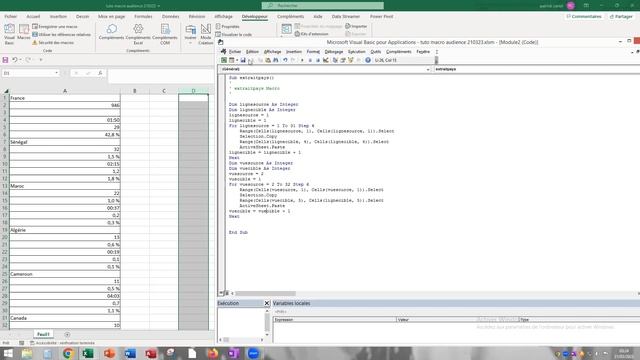Open Visual Basic editor from Excel ribbon
The image size is (640, 360).
(9, 34)
